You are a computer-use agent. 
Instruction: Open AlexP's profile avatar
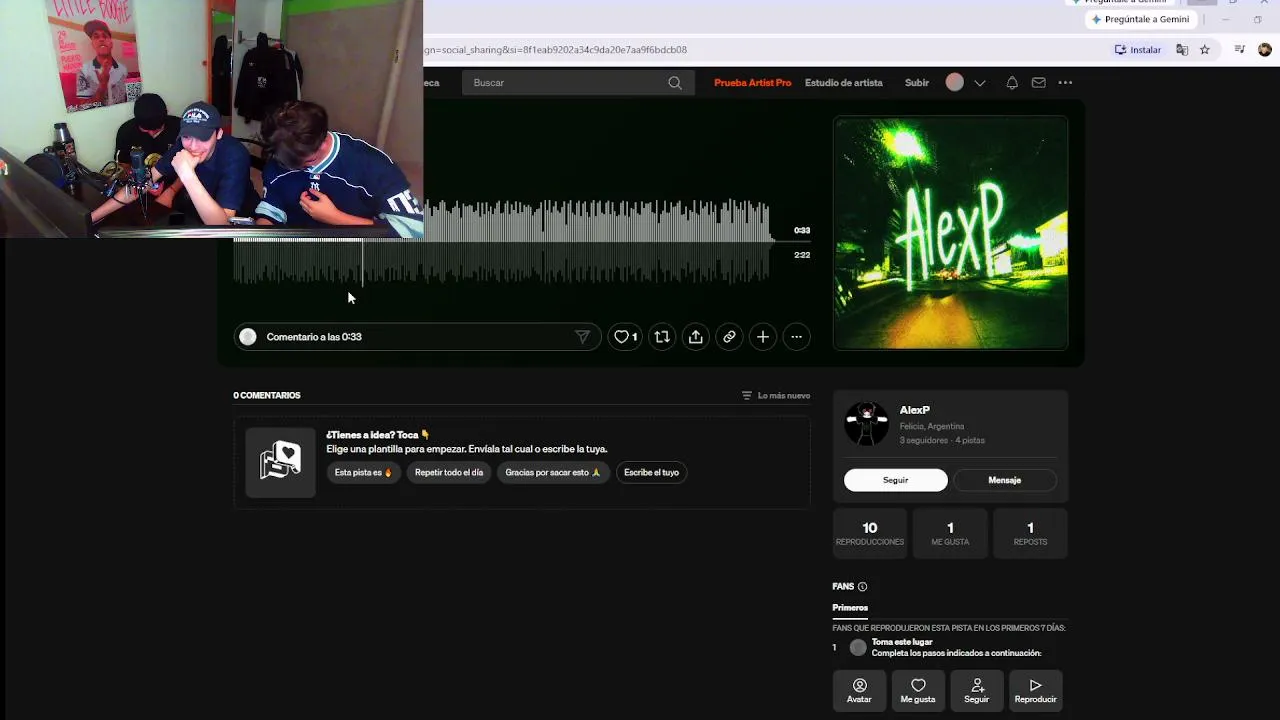866,424
